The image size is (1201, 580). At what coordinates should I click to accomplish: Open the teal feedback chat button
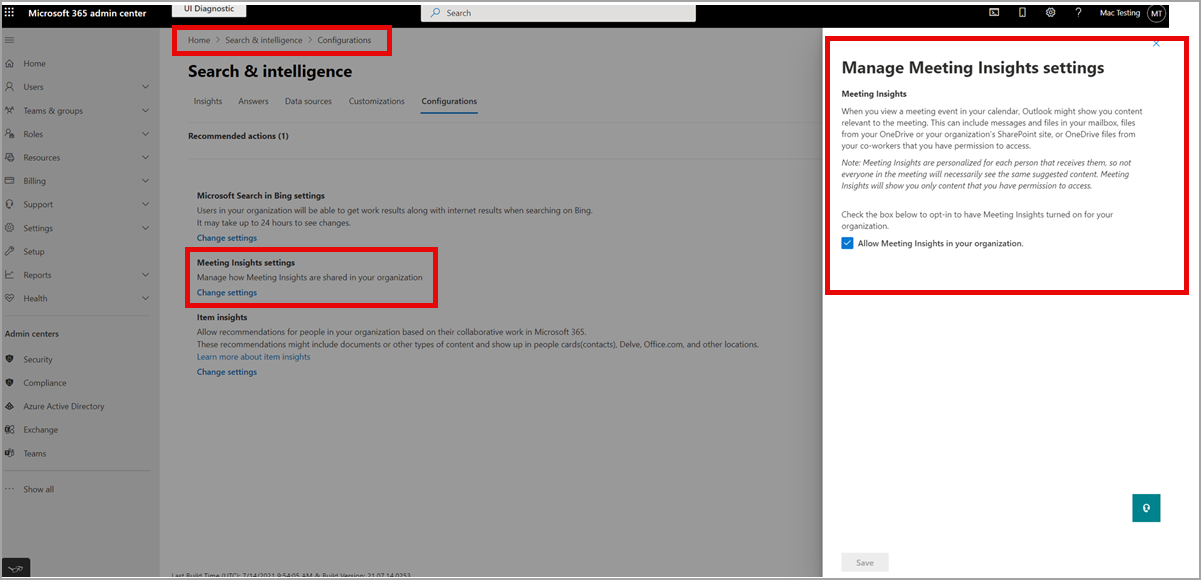click(x=1146, y=508)
